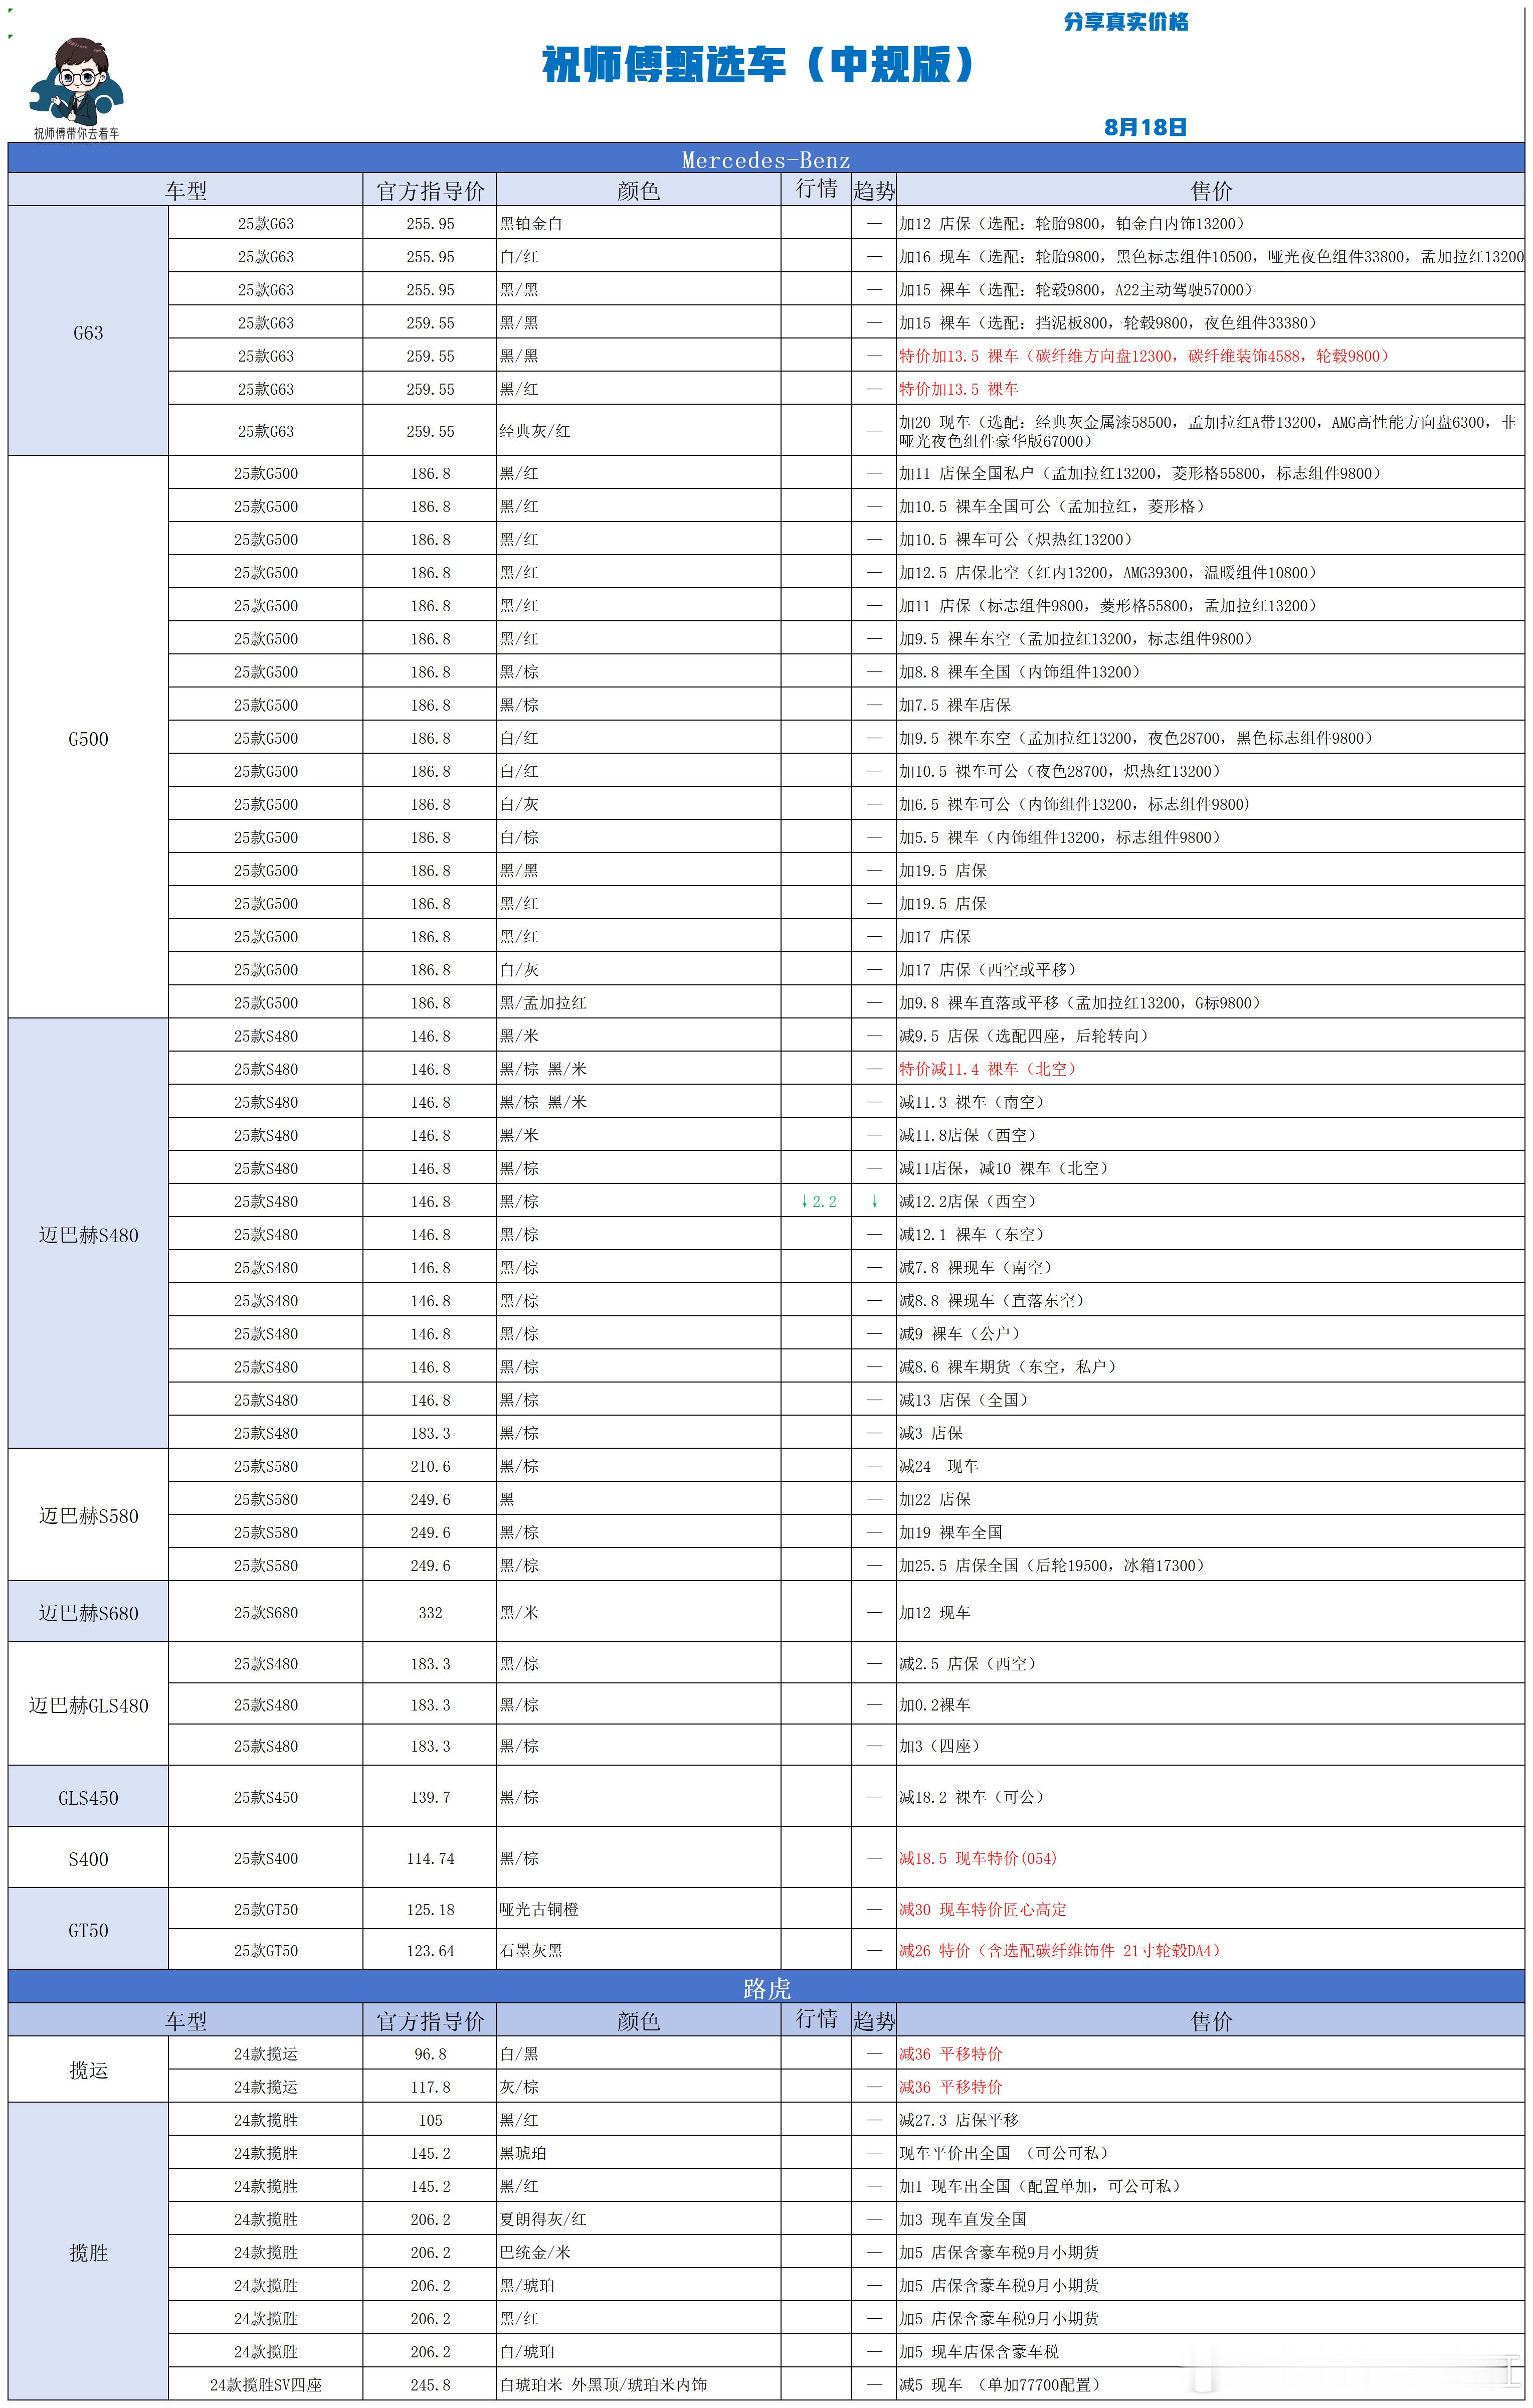This screenshot has height=2408, width=1533.
Task: Click the 加0.2裸车 price cell
Action: click(1210, 1704)
